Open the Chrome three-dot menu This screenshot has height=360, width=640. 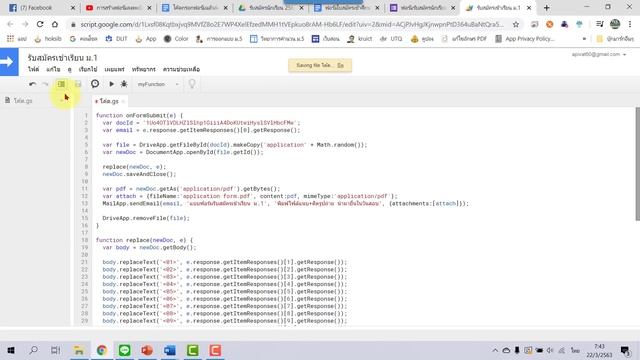(x=631, y=24)
